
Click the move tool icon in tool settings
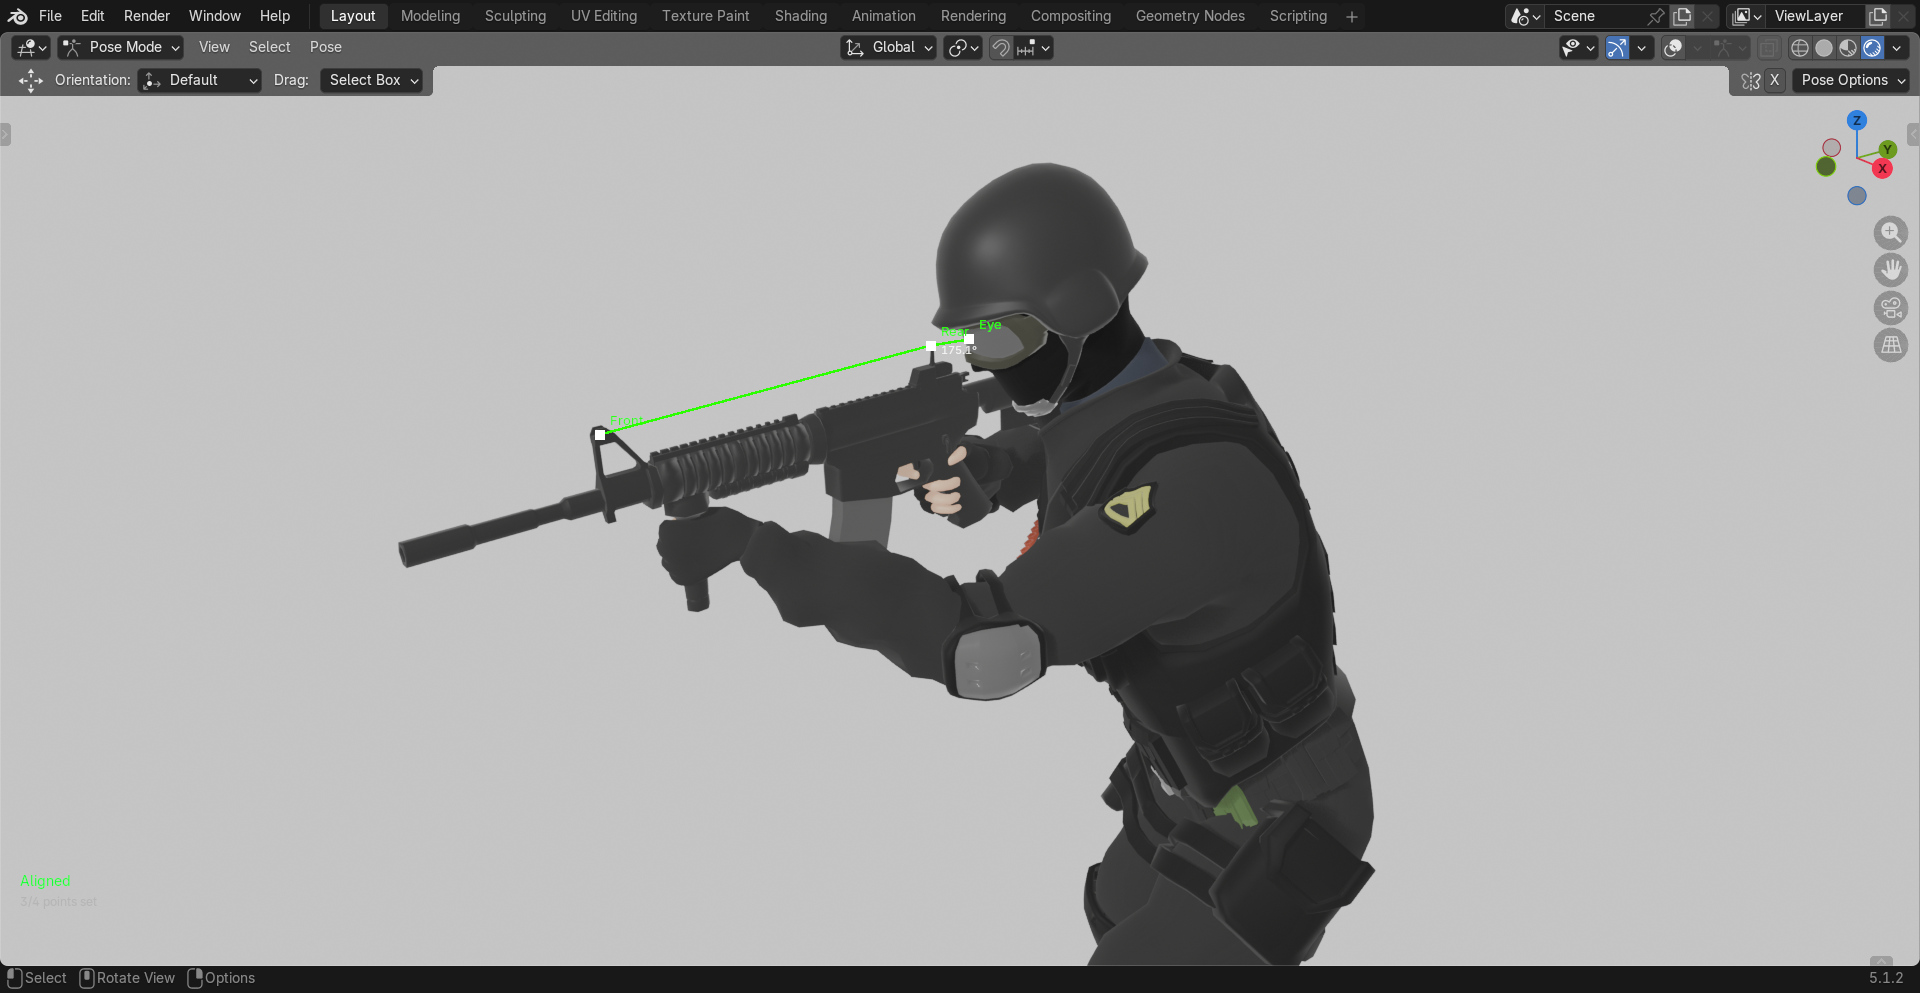pyautogui.click(x=31, y=80)
